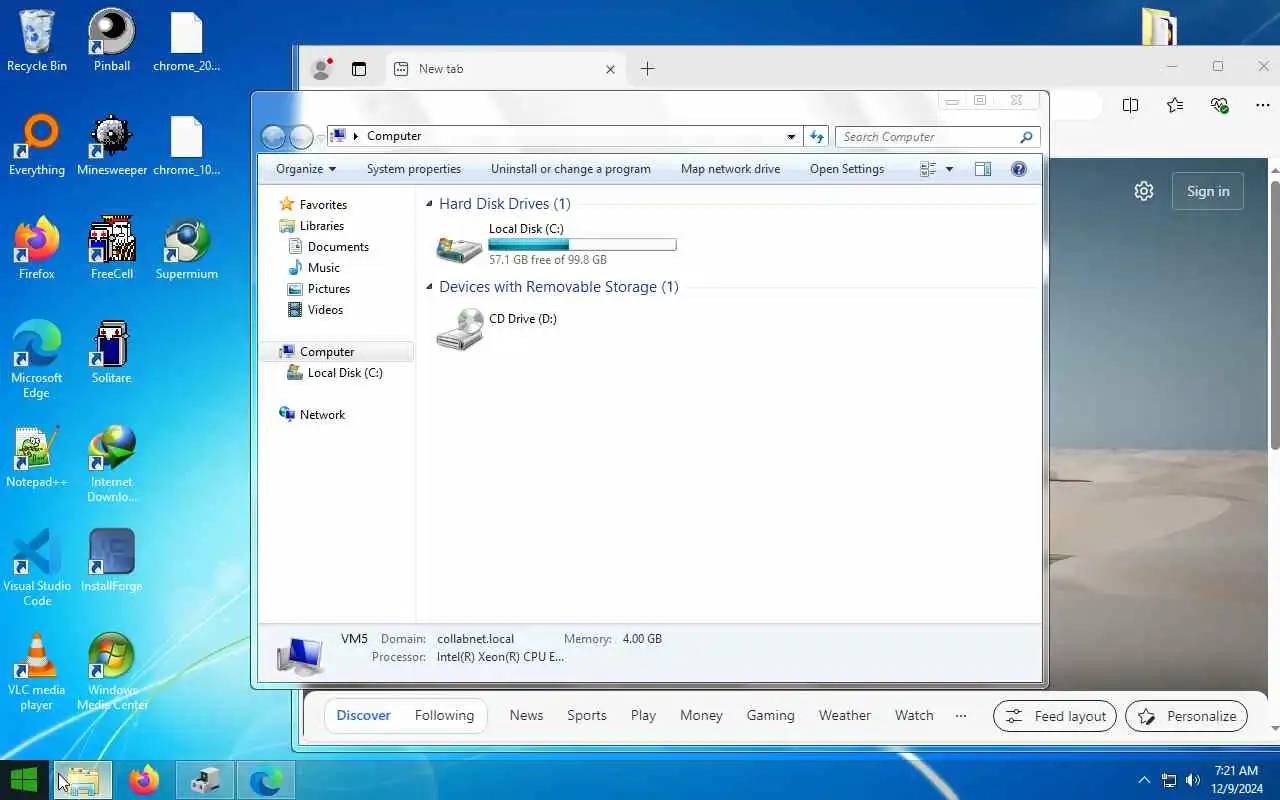
Task: Collapse the Hard Disk Drives group
Action: (x=429, y=204)
